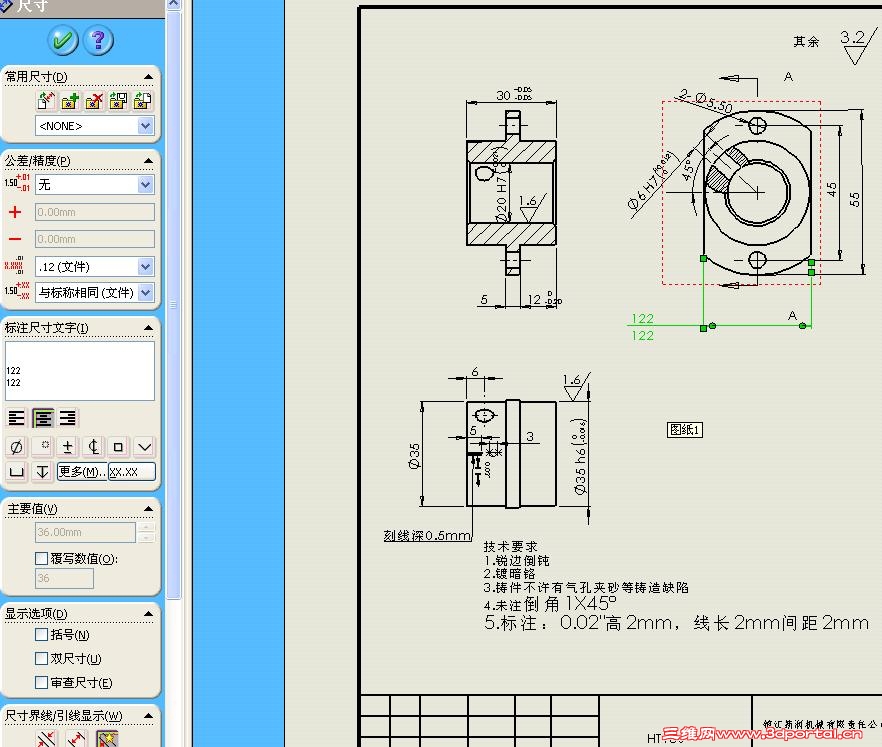
Task: Select note 刻线深0.5mm in the drawing
Action: 428,536
